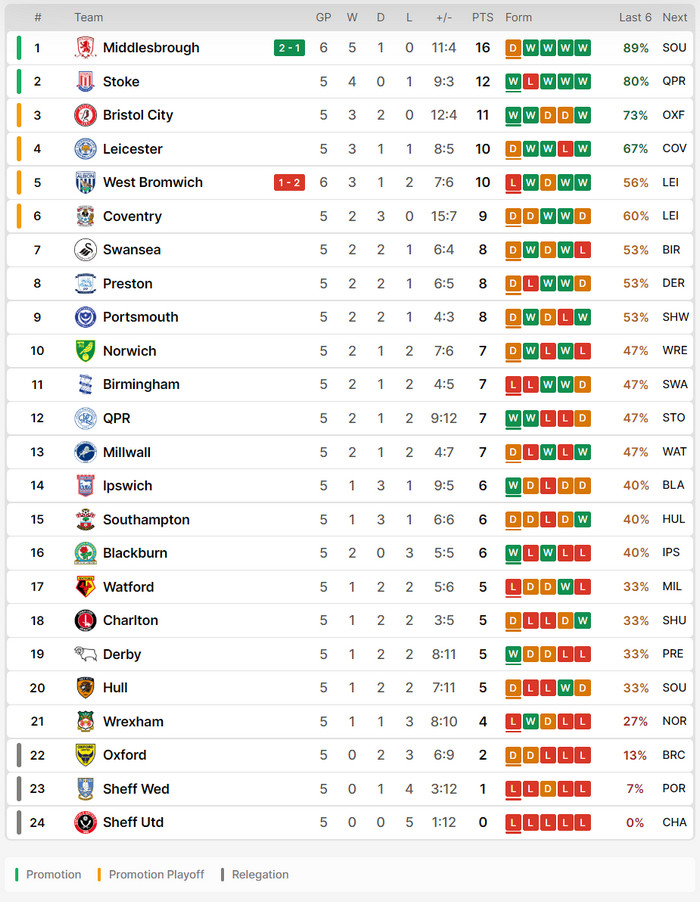Click Middlesbrough's 2 - 1 live score badge
The width and height of the screenshot is (700, 902).
(x=289, y=48)
